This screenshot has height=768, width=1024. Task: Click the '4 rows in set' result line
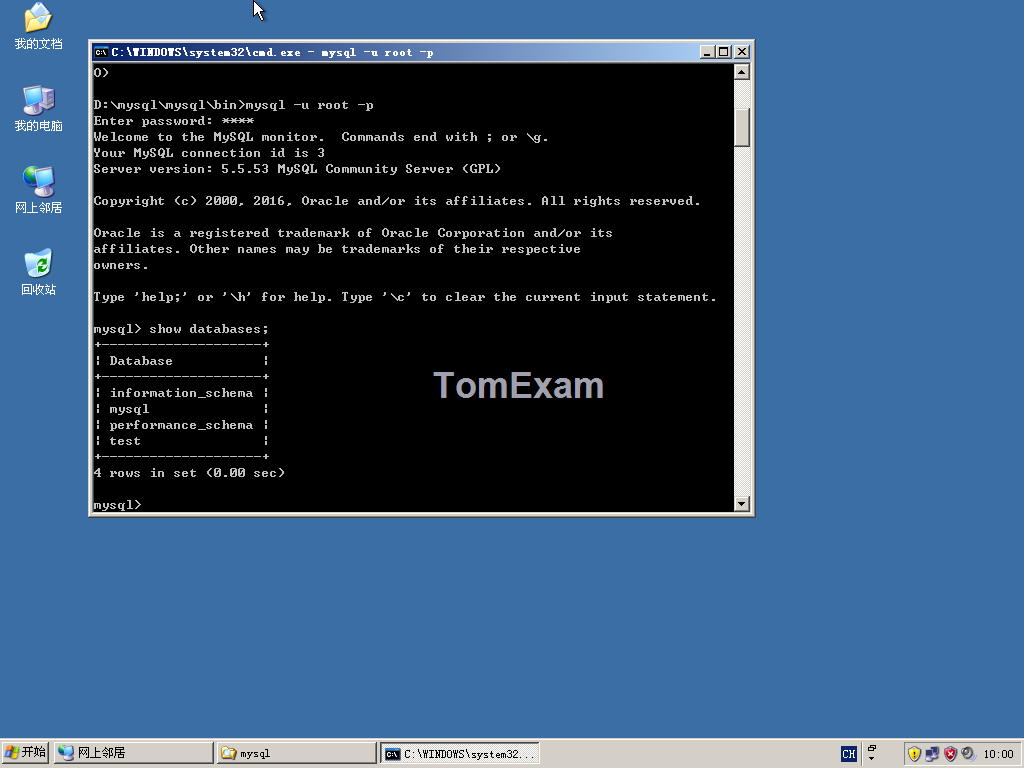pyautogui.click(x=189, y=473)
